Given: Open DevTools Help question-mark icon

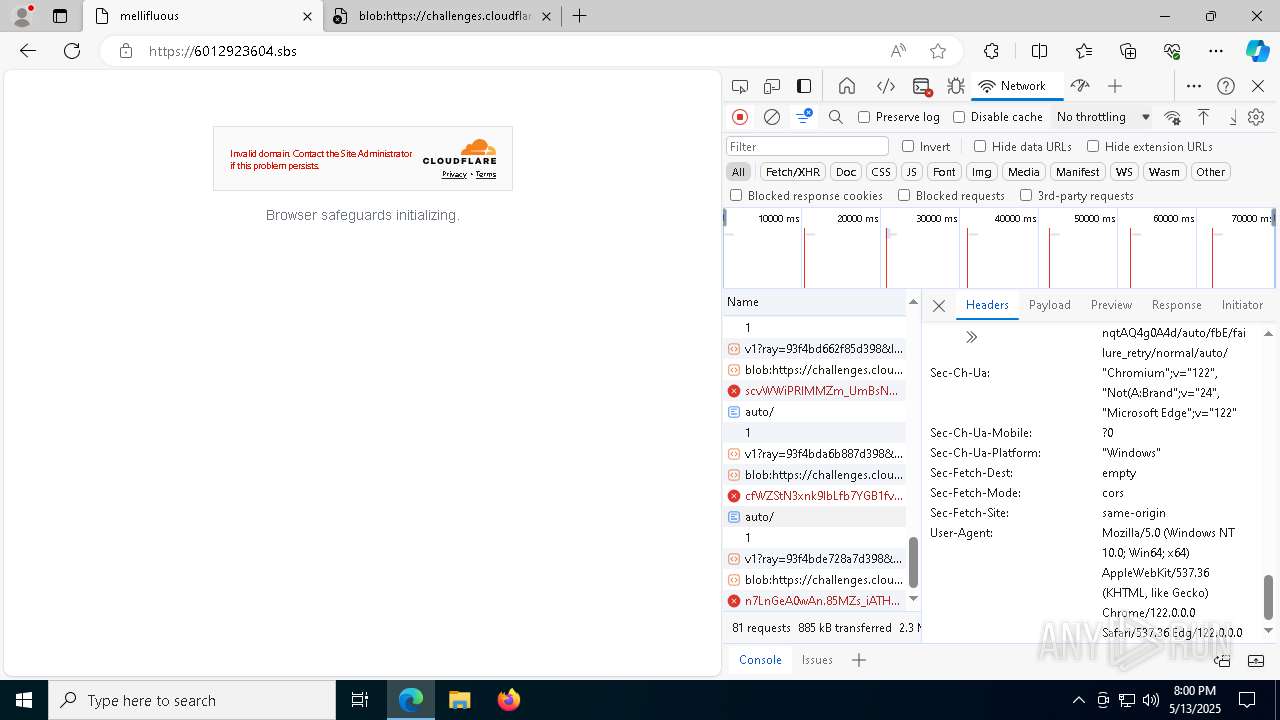Looking at the screenshot, I should coord(1226,86).
